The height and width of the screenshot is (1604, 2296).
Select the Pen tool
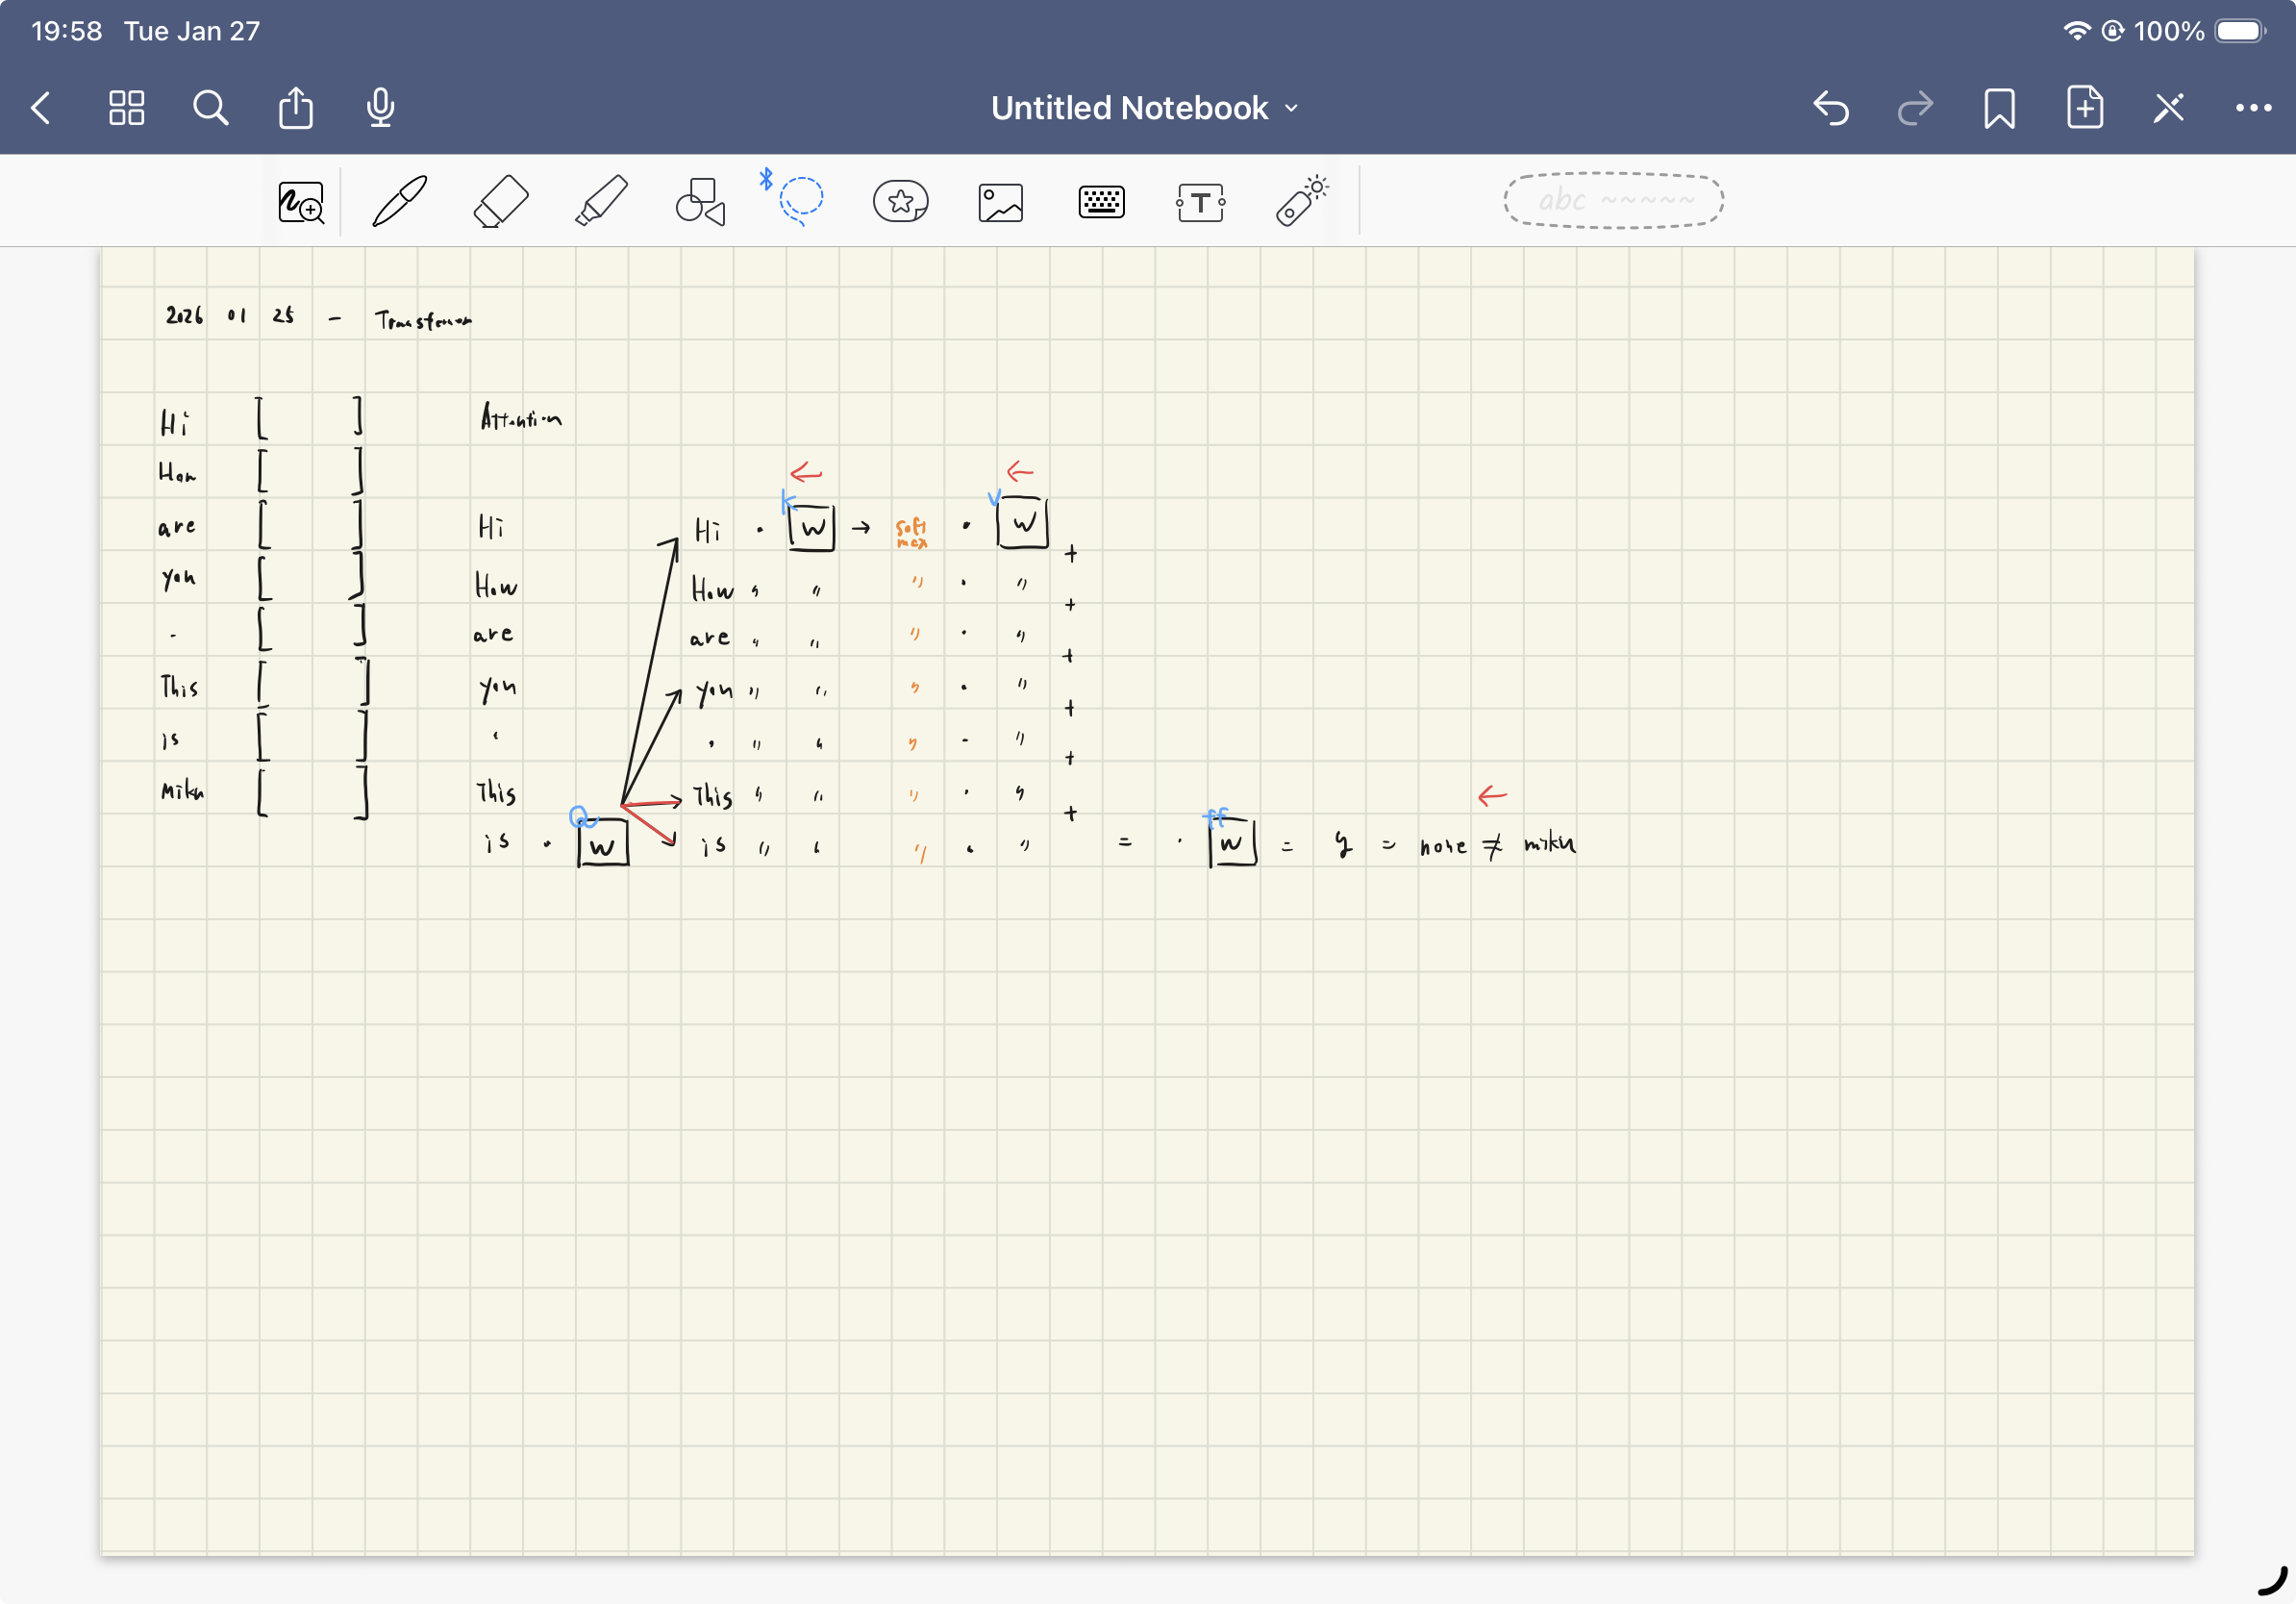click(400, 201)
